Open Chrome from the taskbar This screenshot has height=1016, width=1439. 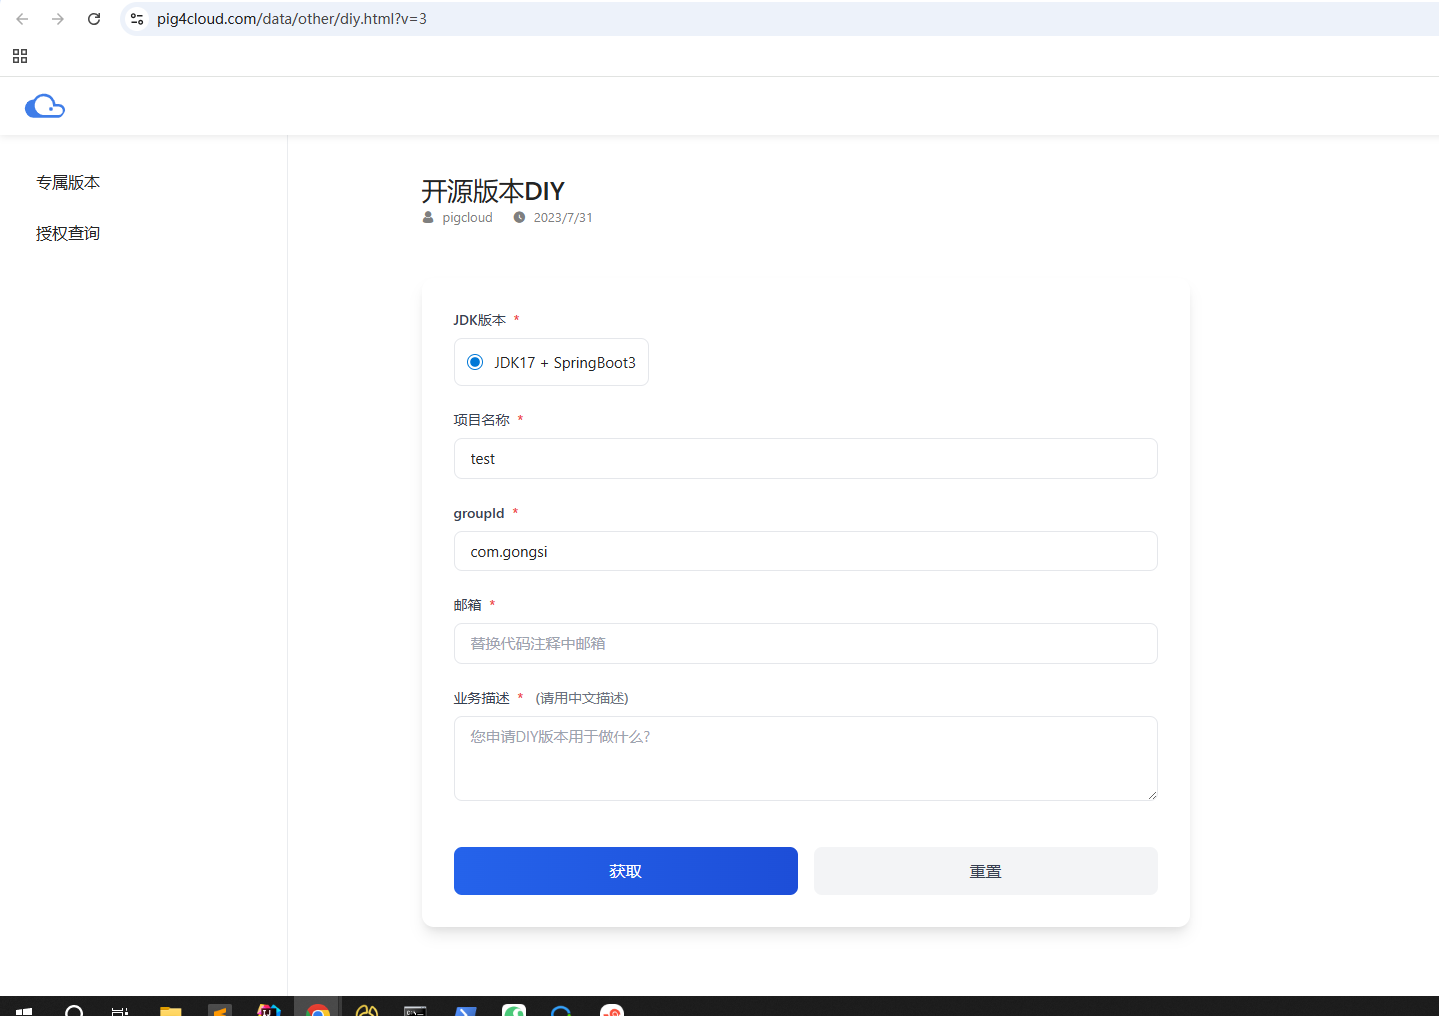(x=318, y=1009)
